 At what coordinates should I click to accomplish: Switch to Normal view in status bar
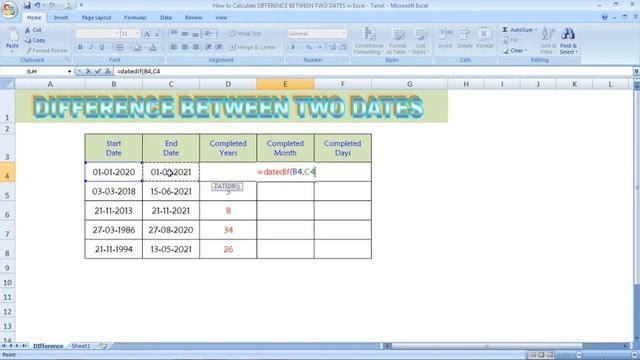[x=533, y=355]
